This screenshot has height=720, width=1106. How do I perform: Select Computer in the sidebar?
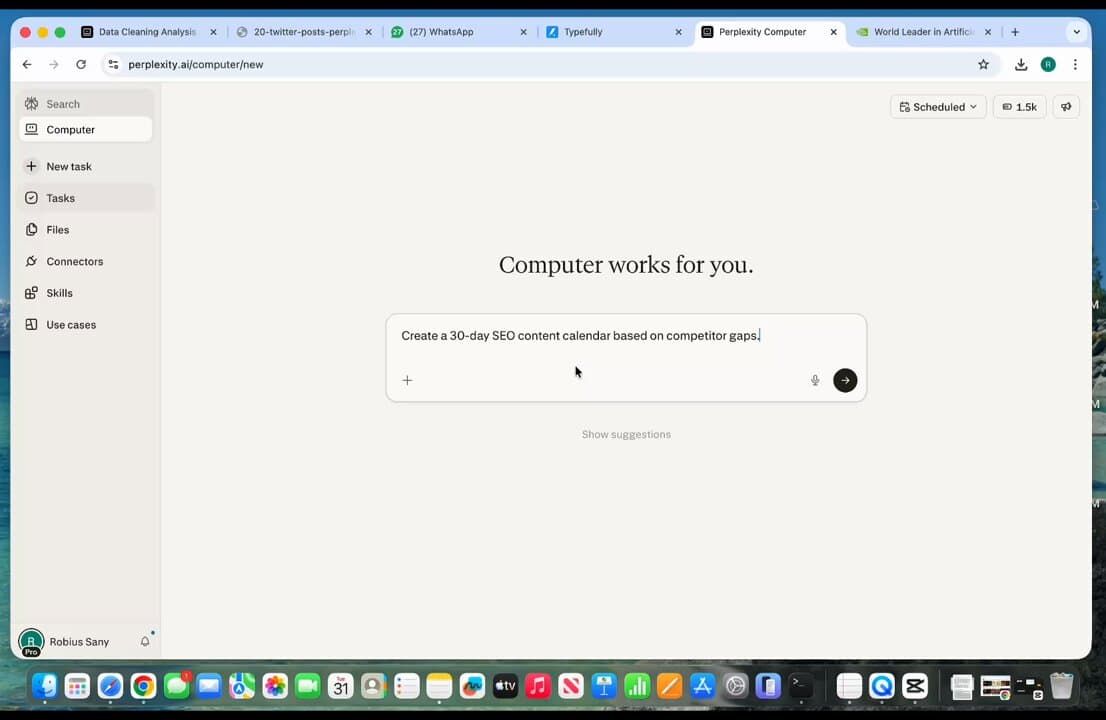coord(70,129)
